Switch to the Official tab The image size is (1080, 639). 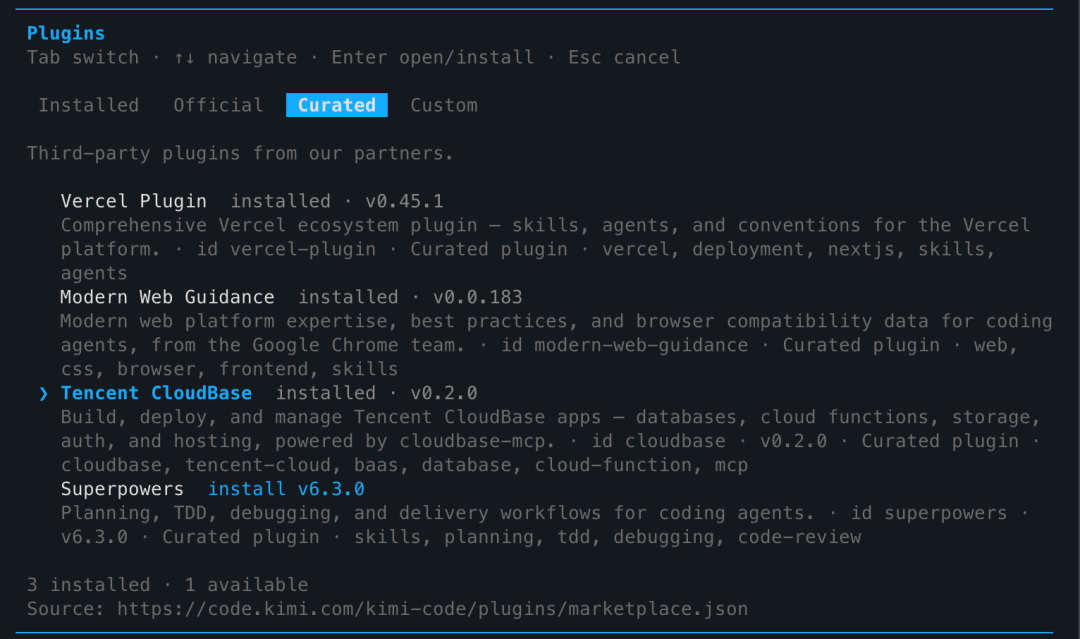[x=218, y=105]
